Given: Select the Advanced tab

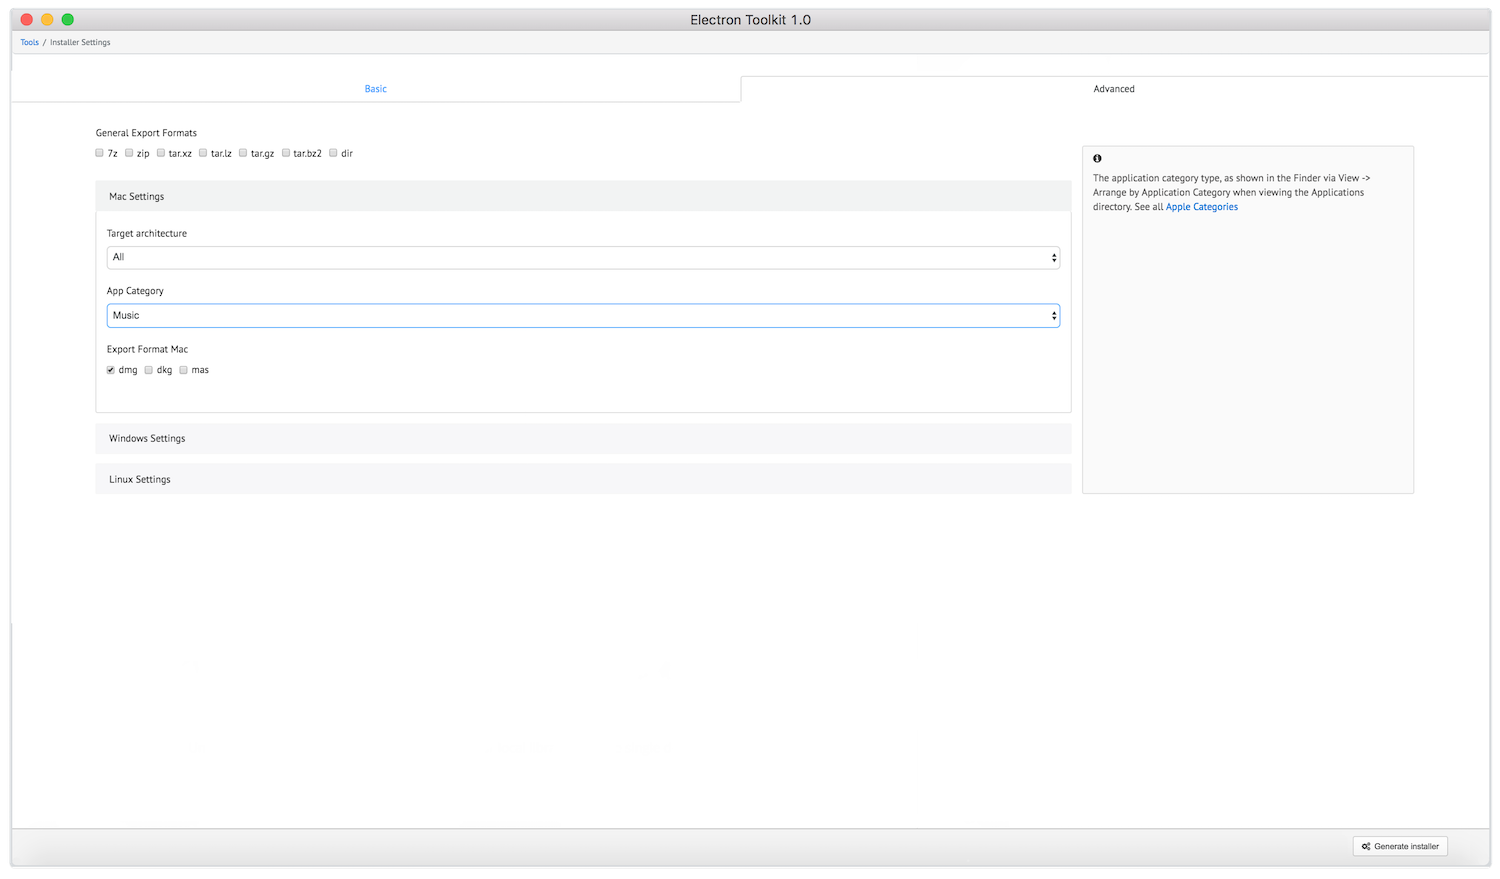Looking at the screenshot, I should 1114,89.
